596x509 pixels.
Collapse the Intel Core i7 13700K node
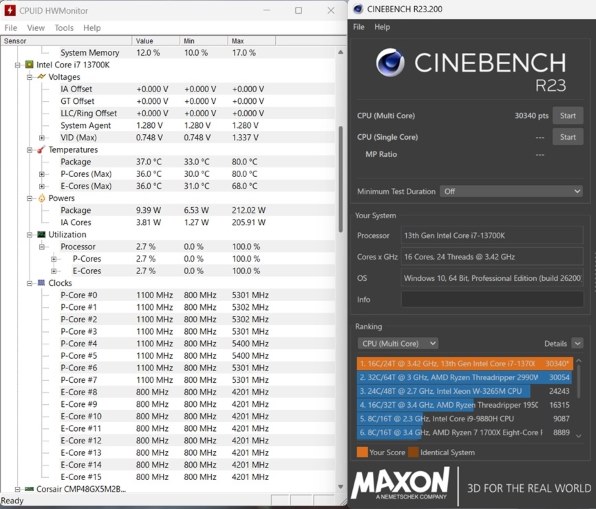coord(17,65)
